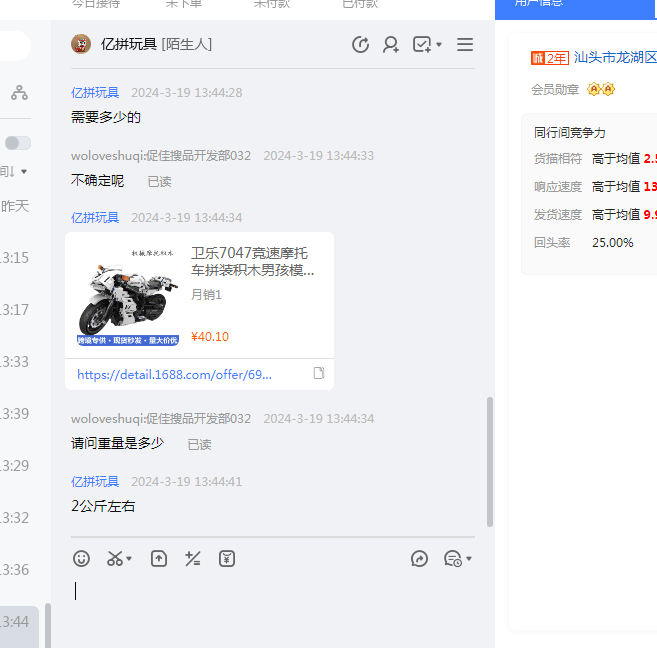Click the 响应速度 rating row

pyautogui.click(x=595, y=186)
